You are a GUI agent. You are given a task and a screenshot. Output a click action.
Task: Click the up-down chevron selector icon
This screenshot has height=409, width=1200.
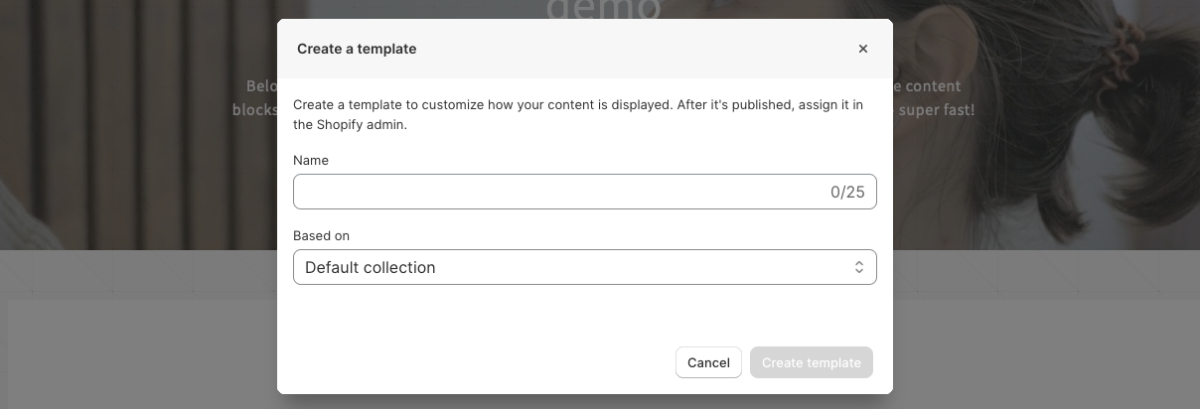858,268
